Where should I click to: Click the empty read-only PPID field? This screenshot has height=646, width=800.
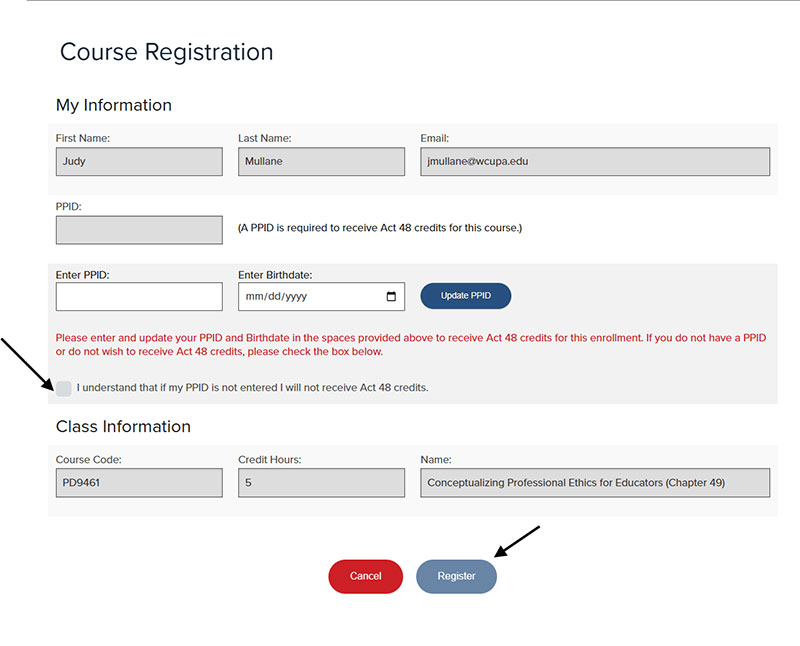(x=139, y=230)
